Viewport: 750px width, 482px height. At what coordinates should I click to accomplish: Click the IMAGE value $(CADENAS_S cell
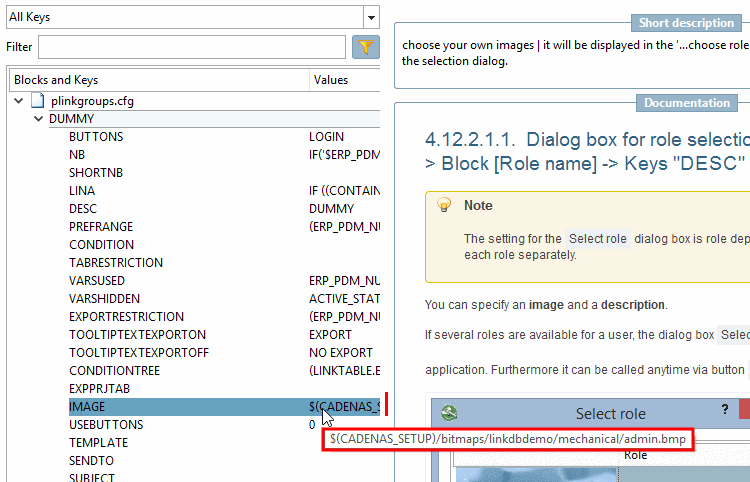click(344, 407)
